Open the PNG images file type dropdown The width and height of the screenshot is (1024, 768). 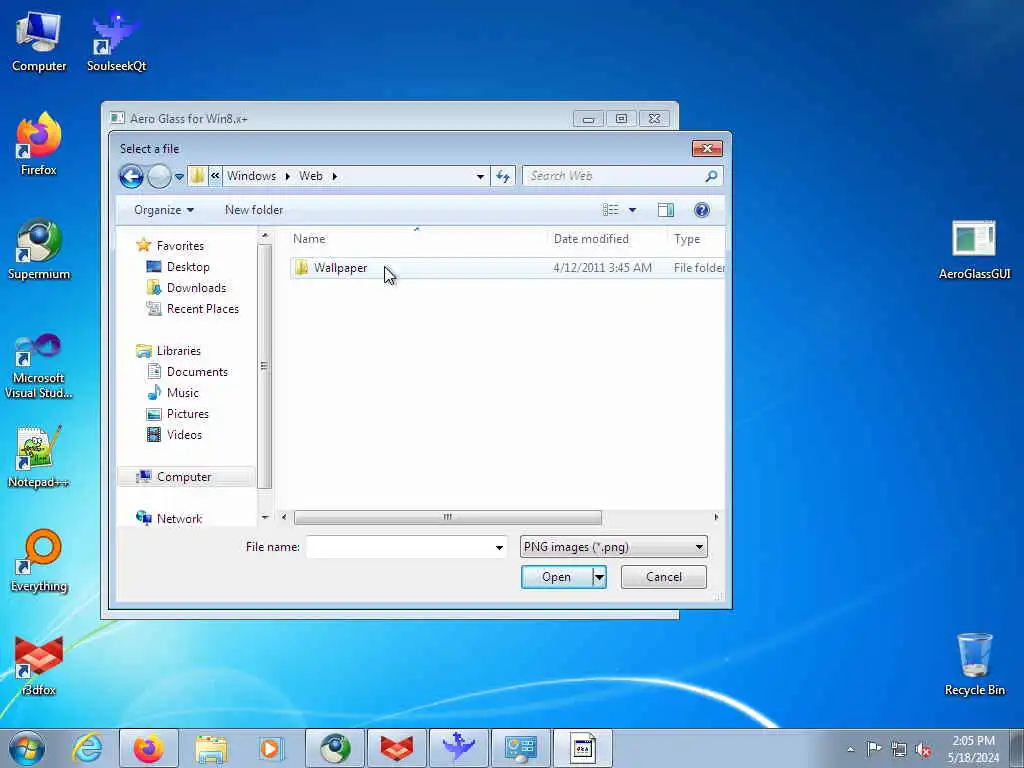tap(613, 547)
